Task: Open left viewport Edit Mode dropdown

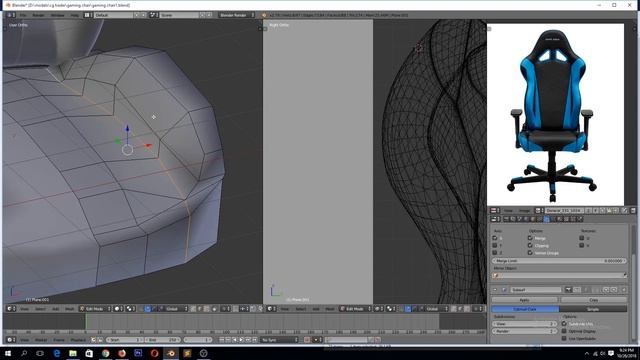Action: tap(95, 309)
